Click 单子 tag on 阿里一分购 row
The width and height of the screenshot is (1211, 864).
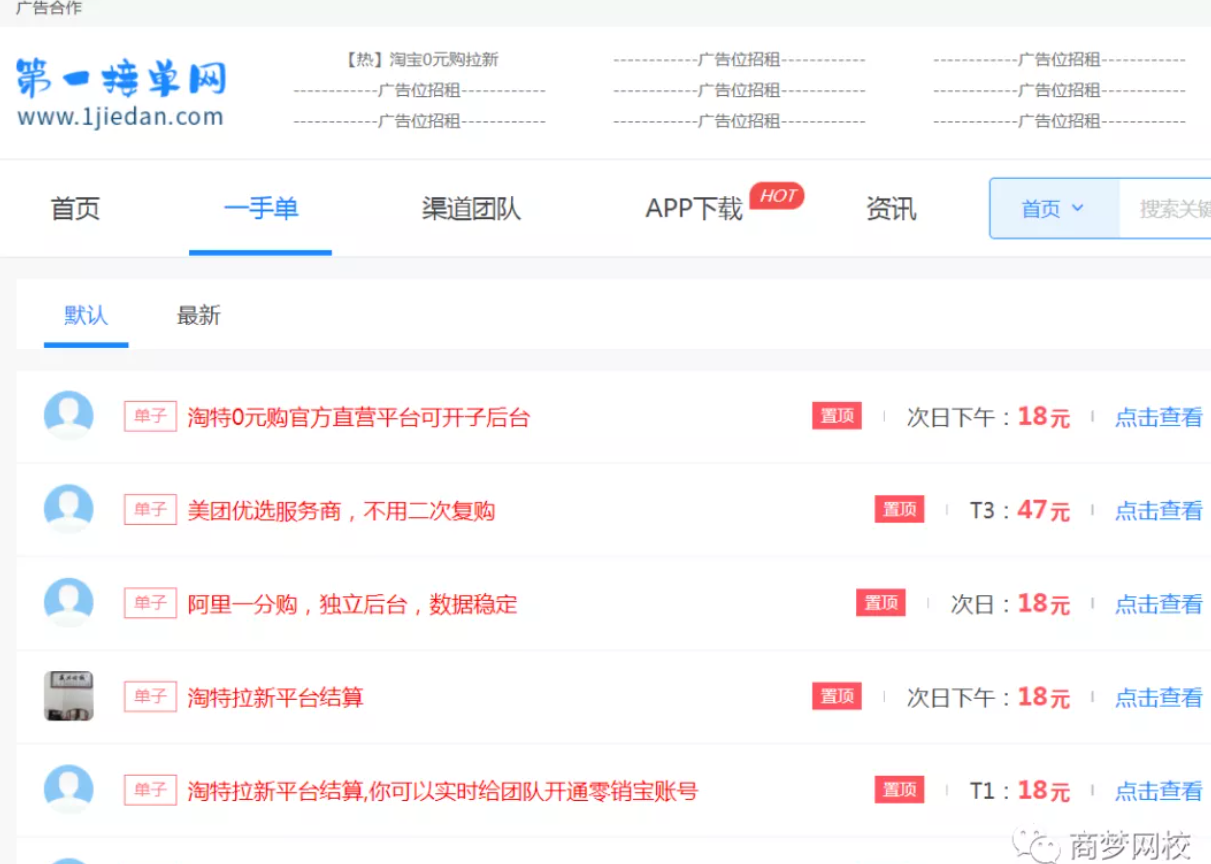[150, 603]
